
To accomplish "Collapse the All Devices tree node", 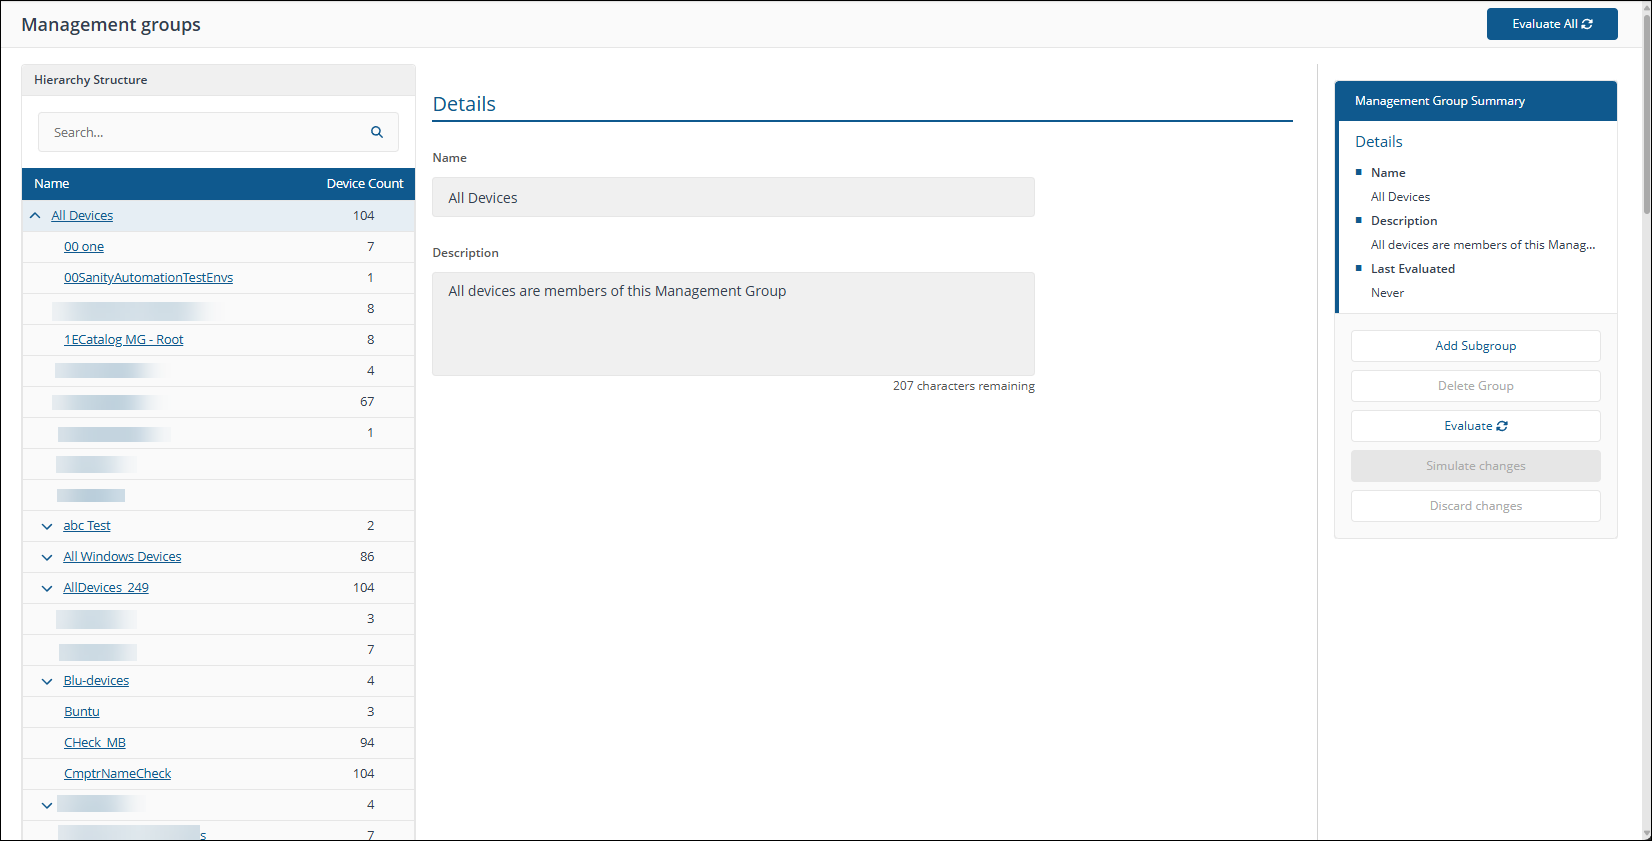I will click(x=36, y=216).
